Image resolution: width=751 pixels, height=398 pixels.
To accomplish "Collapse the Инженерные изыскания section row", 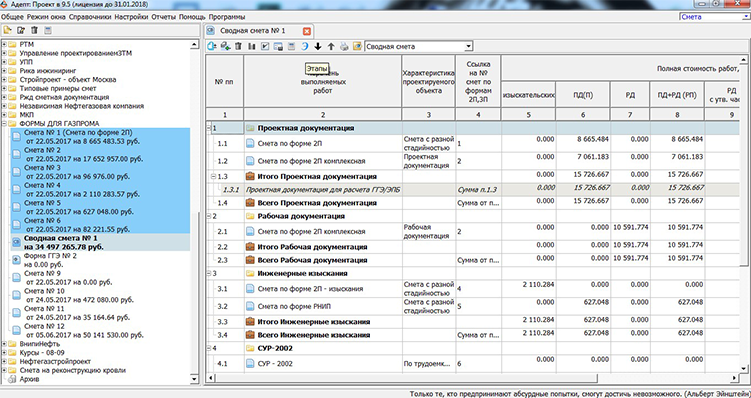I will tap(209, 273).
